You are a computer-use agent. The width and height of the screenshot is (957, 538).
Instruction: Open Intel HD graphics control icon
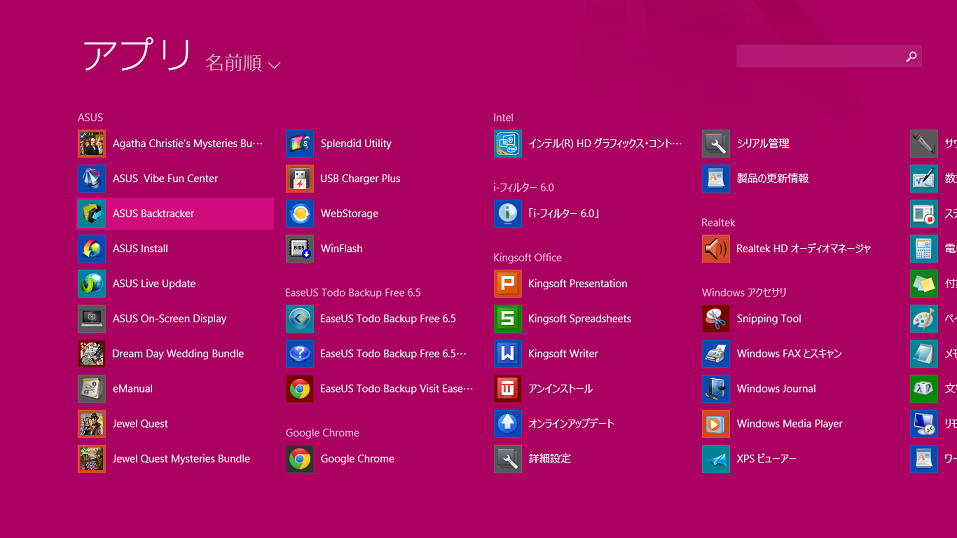[508, 144]
